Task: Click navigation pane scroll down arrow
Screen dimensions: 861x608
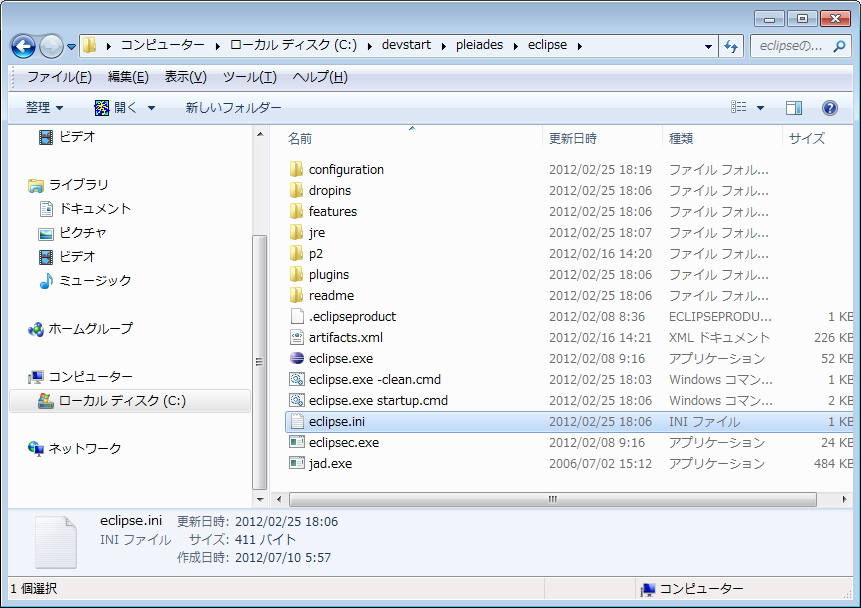Action: (260, 499)
